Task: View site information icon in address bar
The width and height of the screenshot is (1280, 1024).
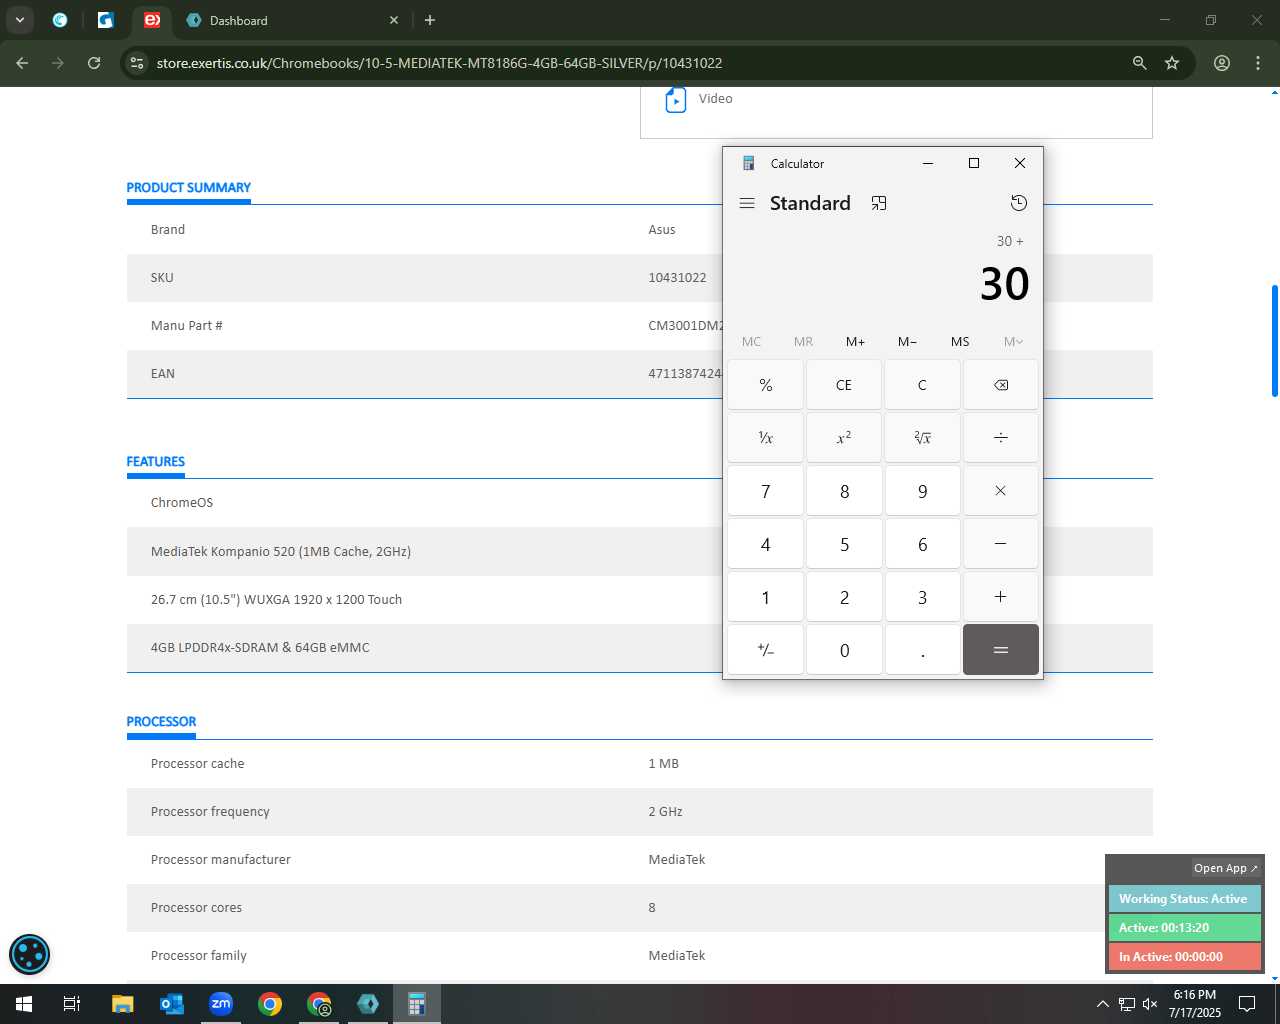Action: [x=137, y=63]
